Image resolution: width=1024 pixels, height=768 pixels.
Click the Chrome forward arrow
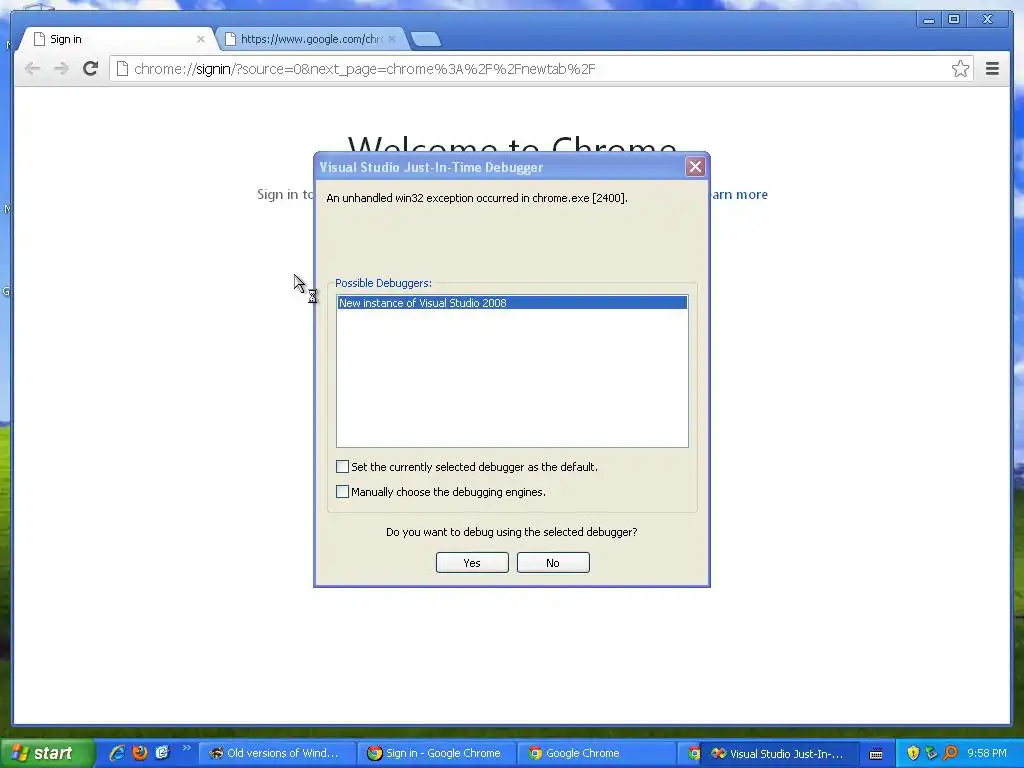61,68
